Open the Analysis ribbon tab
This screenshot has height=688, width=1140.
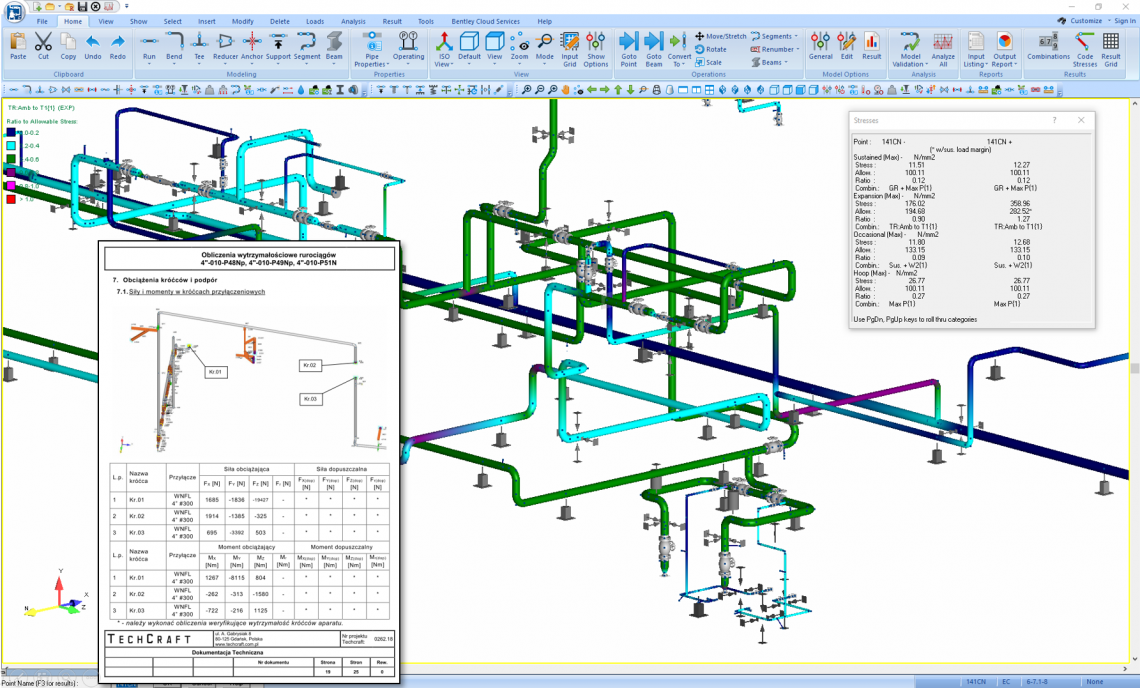[x=352, y=21]
